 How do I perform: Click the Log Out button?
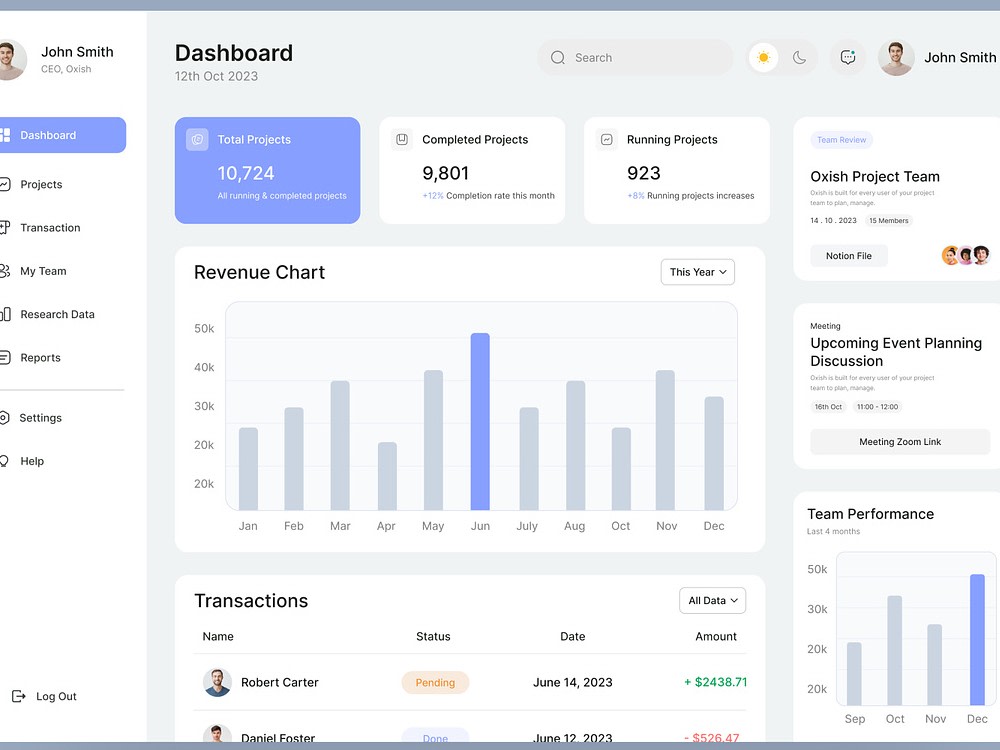click(45, 696)
